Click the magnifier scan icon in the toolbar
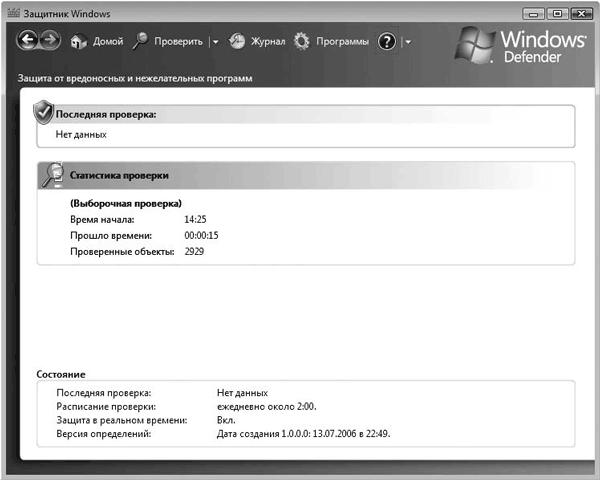The height and width of the screenshot is (480, 600). click(141, 41)
